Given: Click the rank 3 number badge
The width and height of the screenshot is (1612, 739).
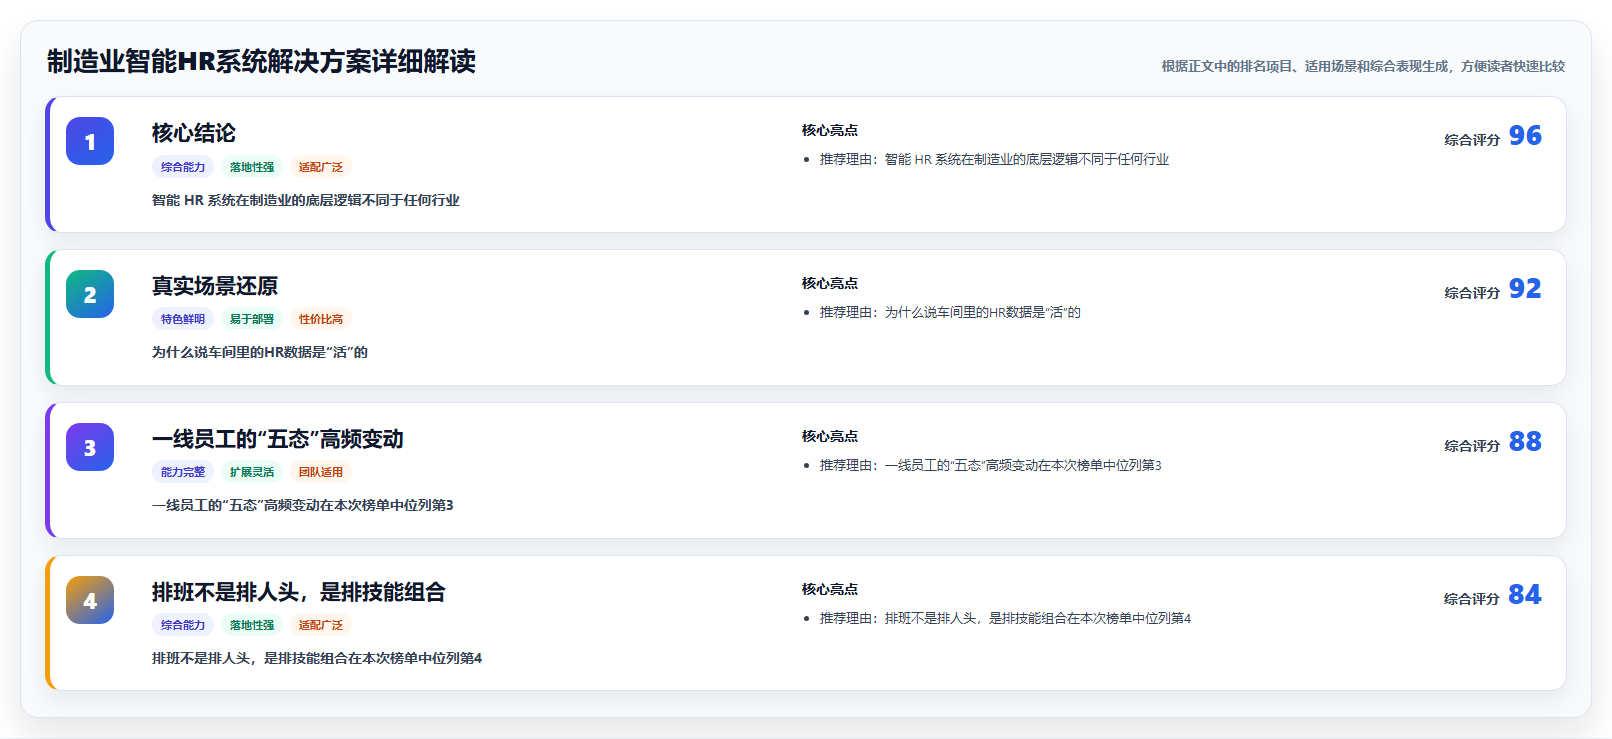Looking at the screenshot, I should 90,447.
